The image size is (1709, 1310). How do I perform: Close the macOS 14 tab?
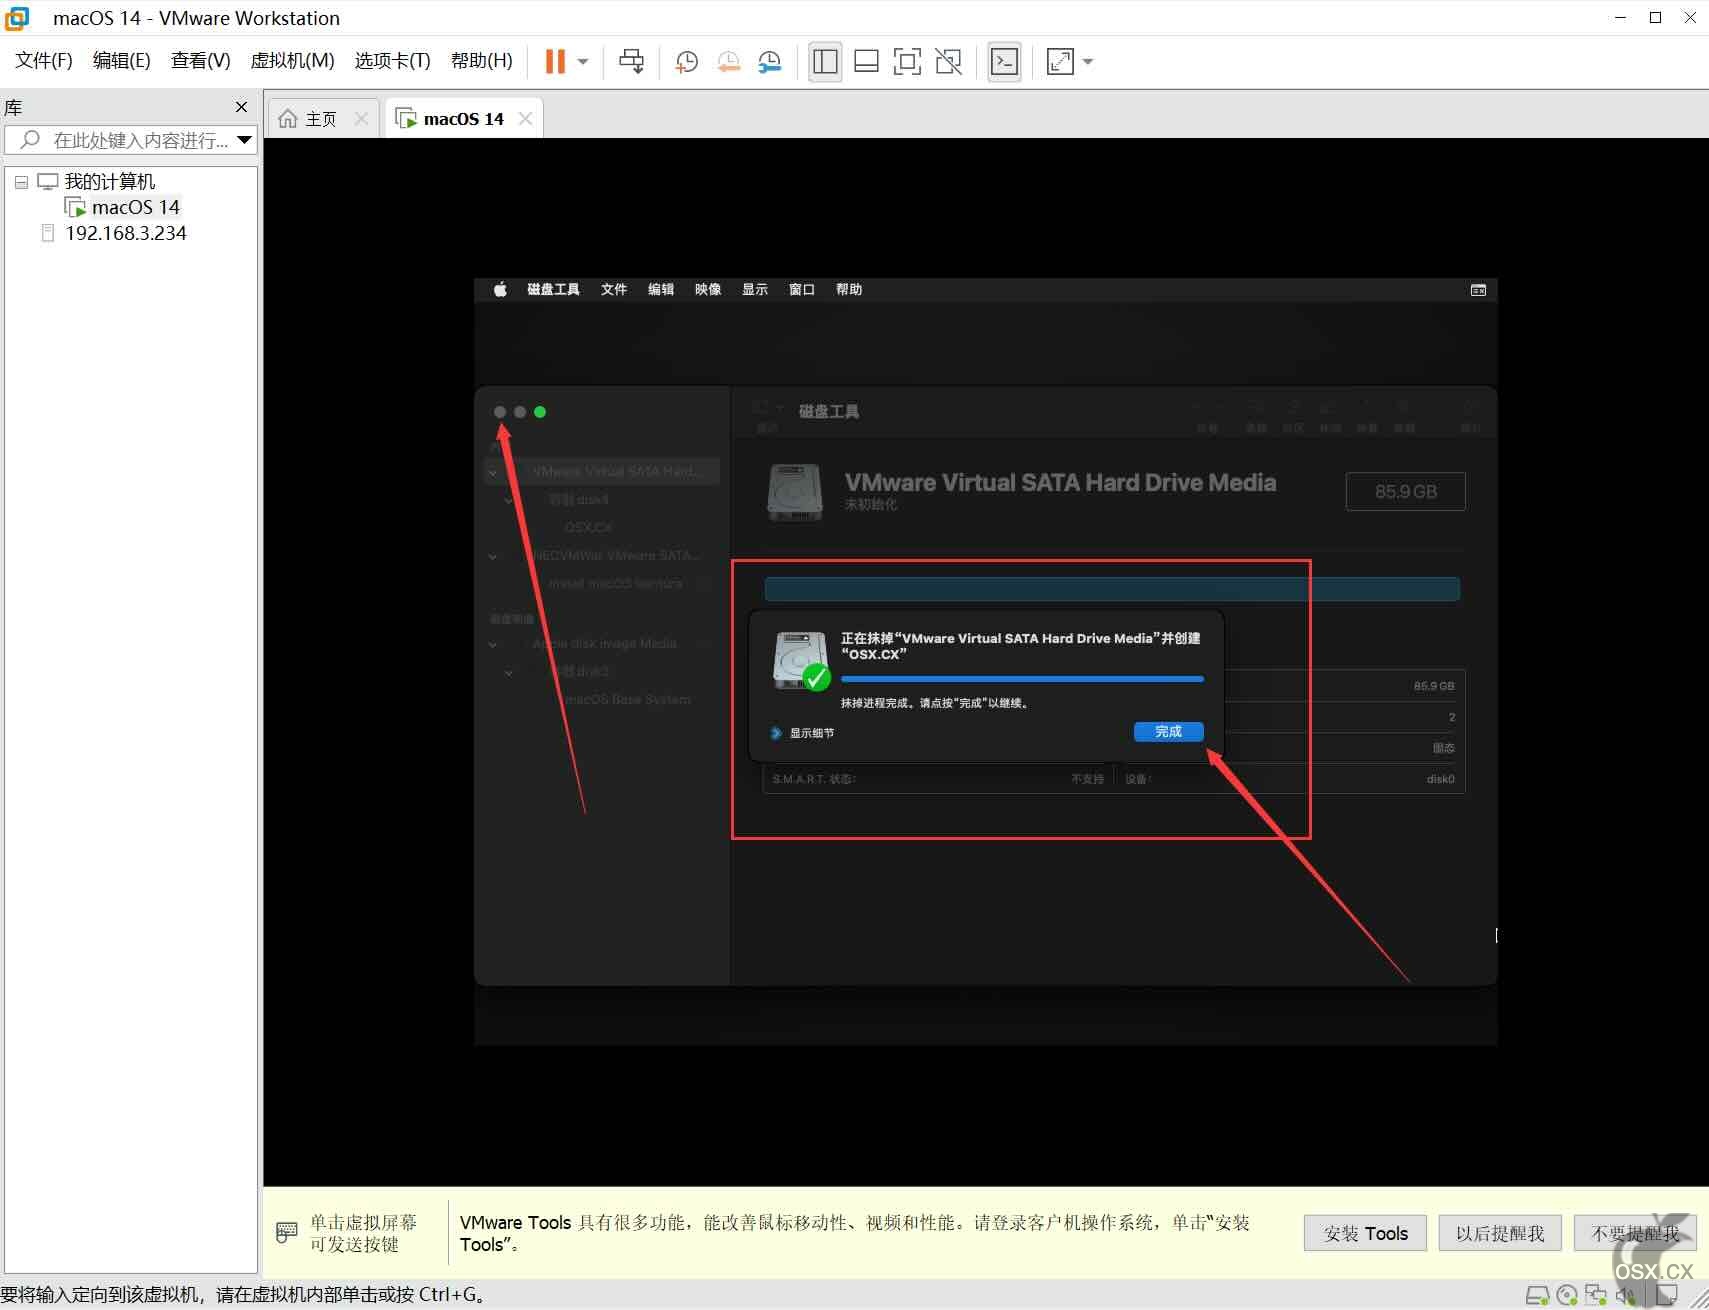(x=525, y=119)
